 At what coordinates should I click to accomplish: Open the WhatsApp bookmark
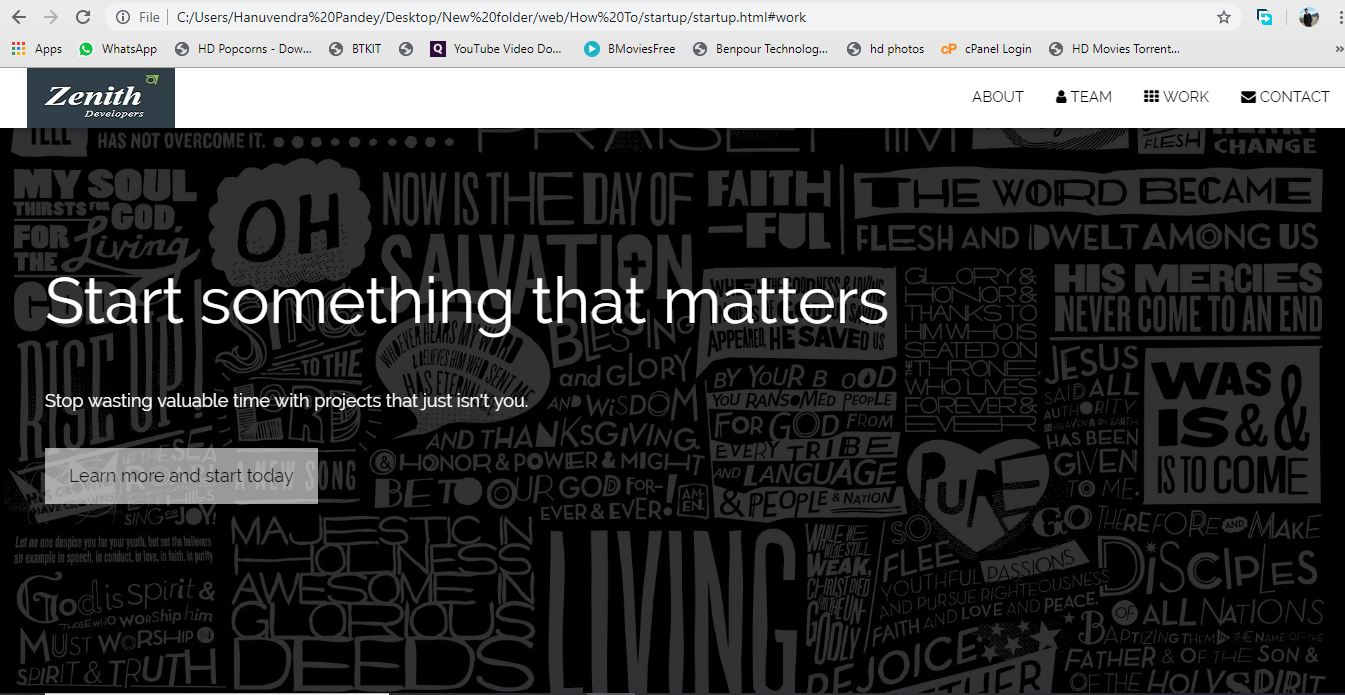(118, 48)
